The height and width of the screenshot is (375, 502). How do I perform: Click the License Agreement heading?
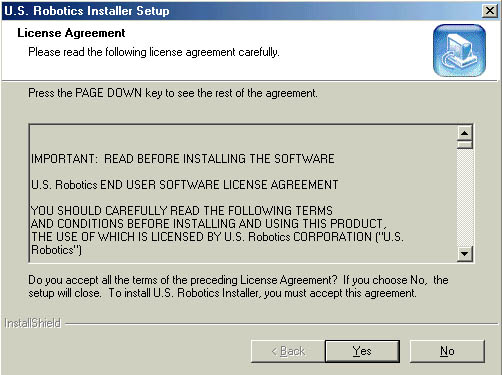point(71,33)
